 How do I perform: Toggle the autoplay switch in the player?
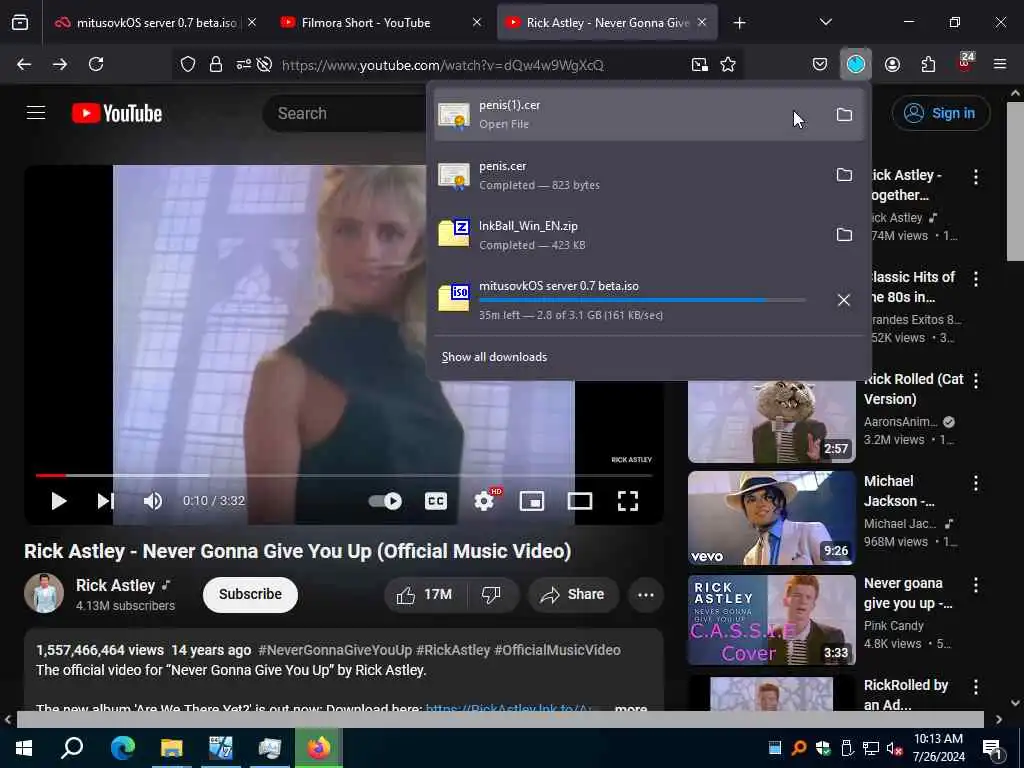click(x=385, y=501)
